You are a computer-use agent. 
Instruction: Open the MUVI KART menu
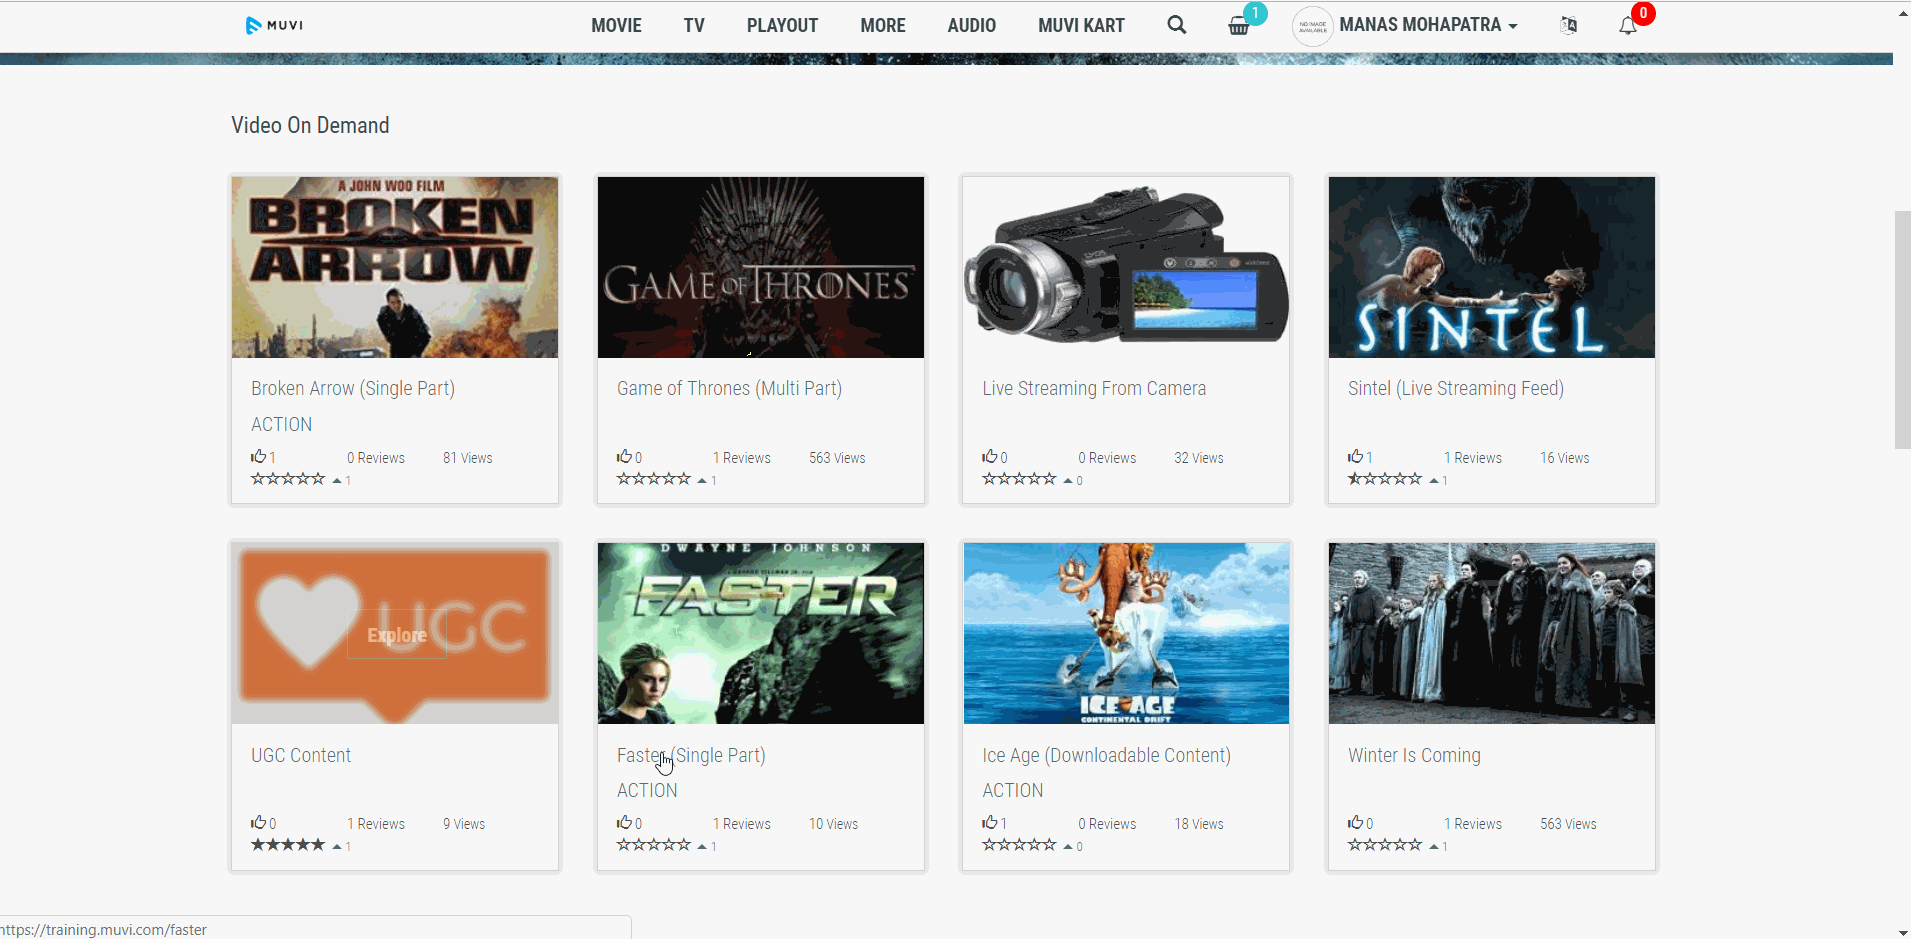pos(1081,26)
